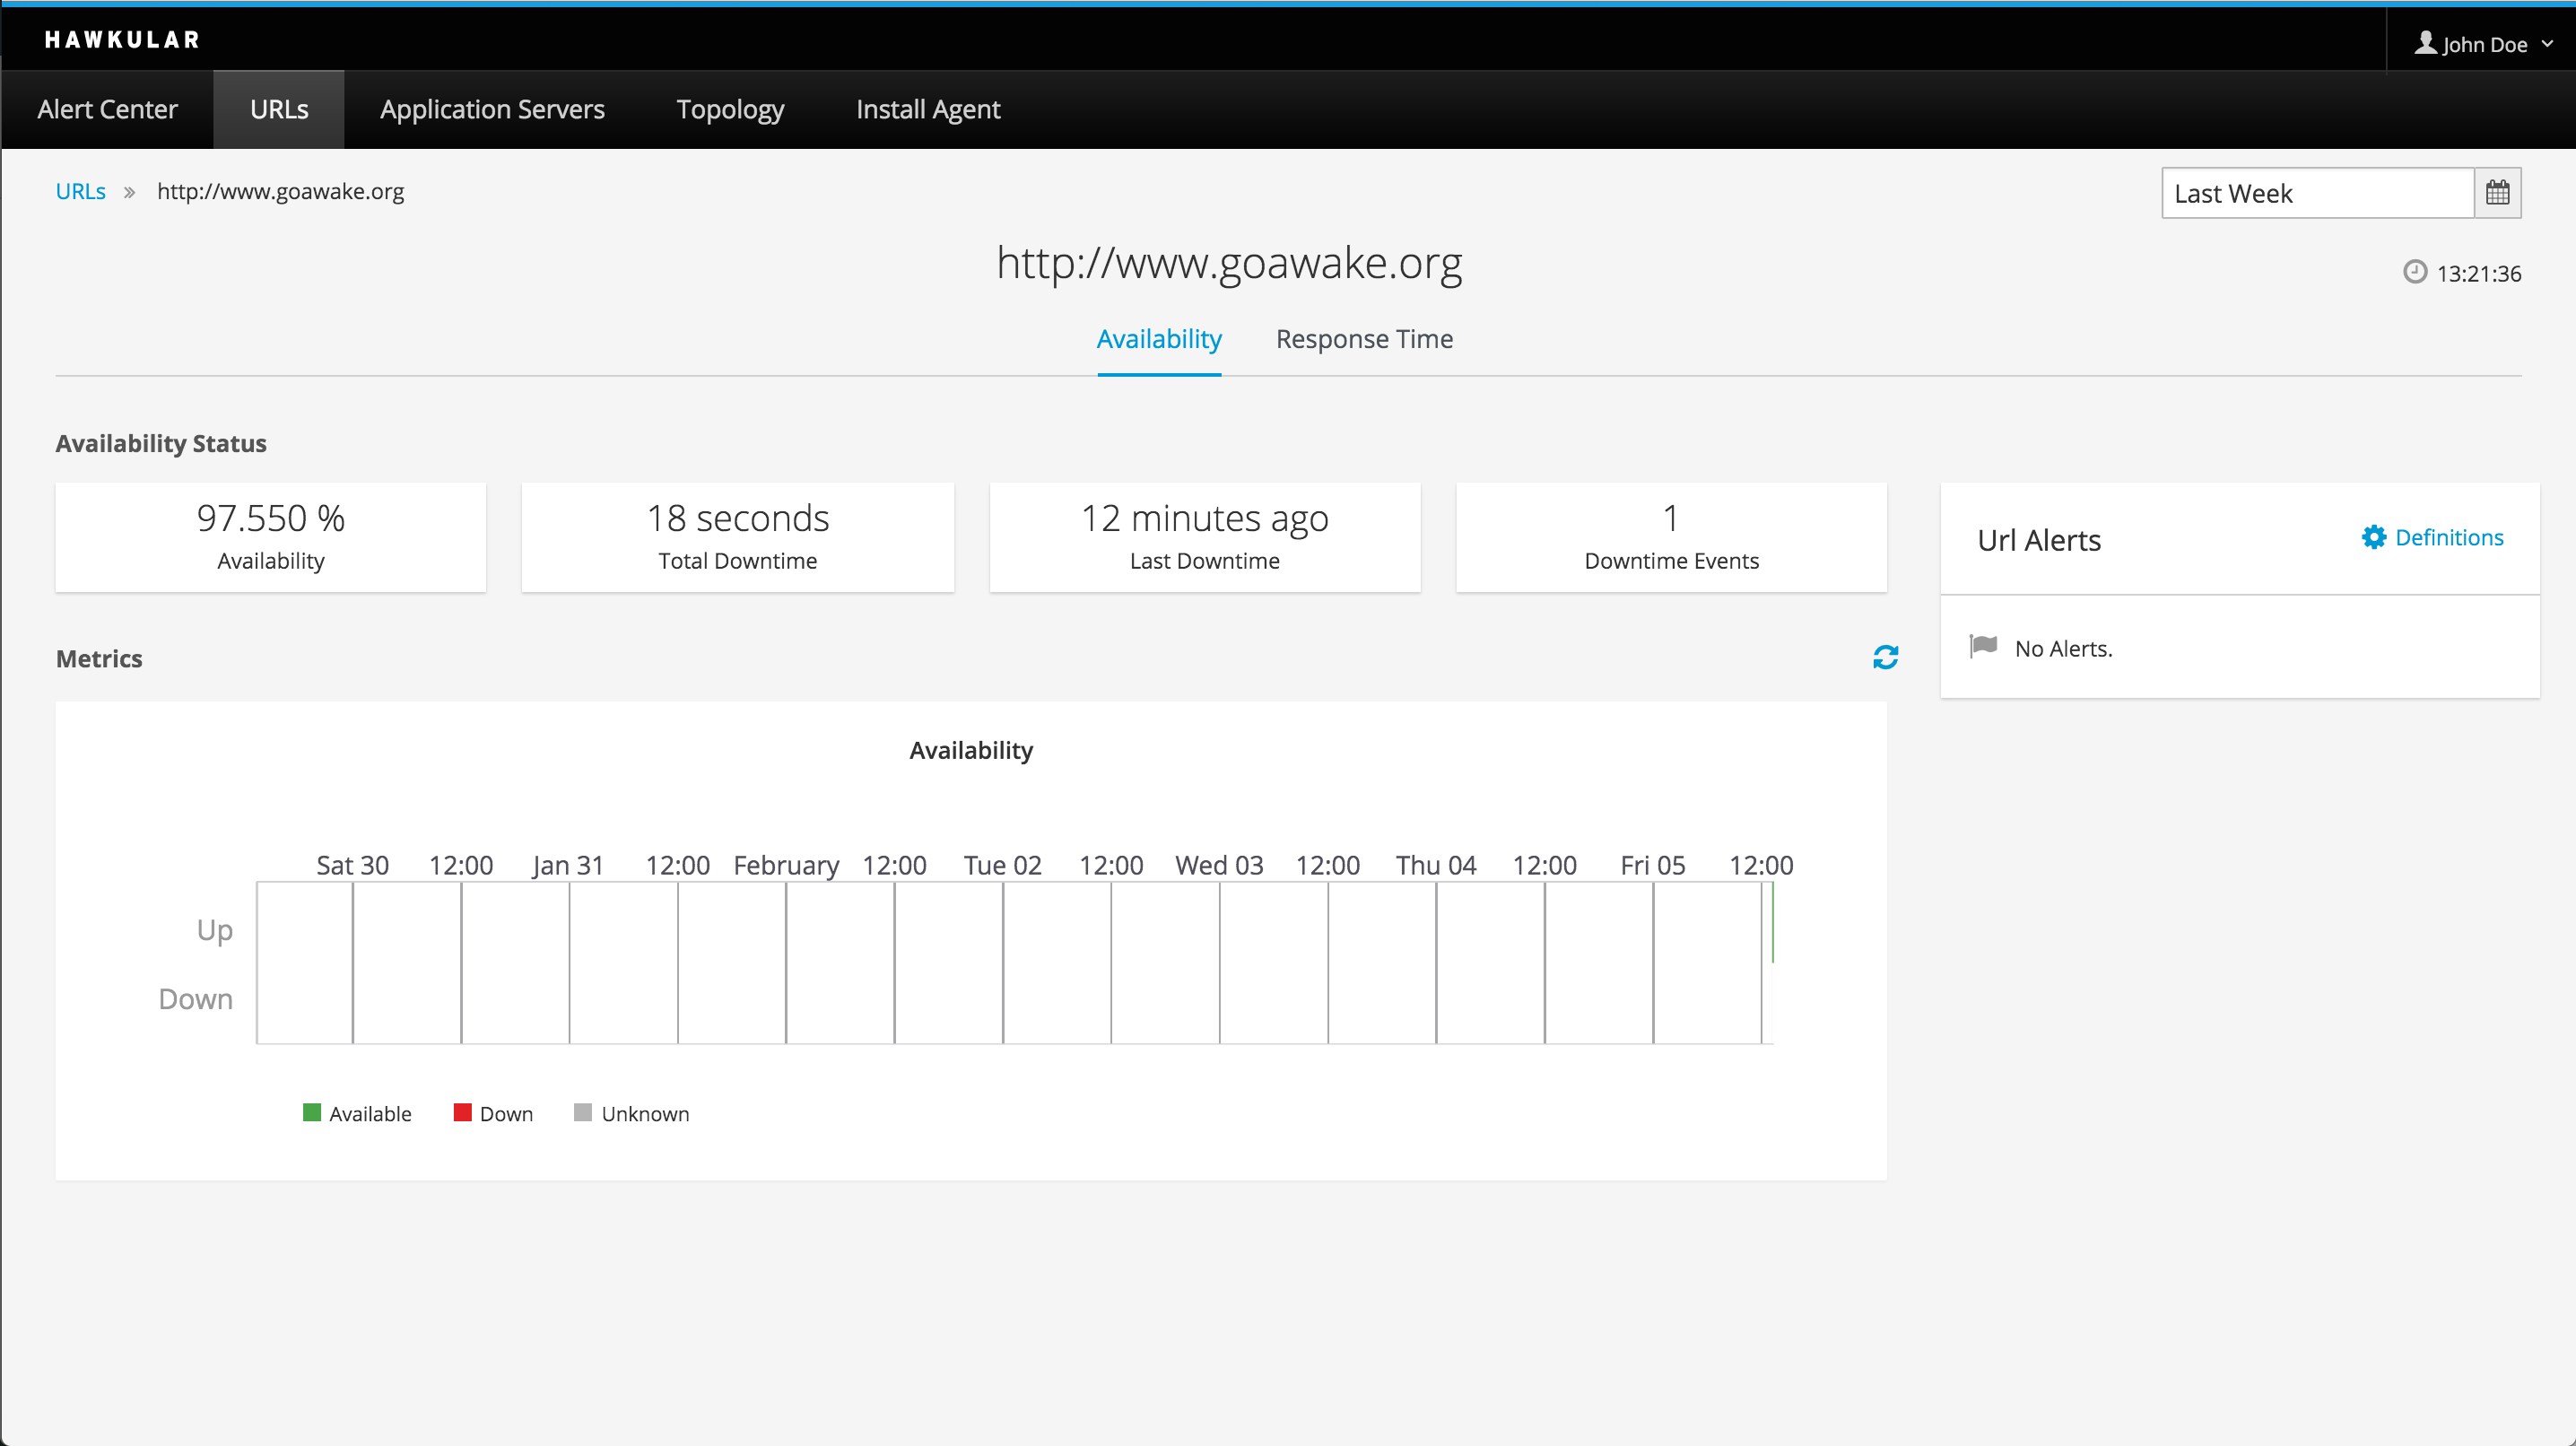Expand the John Doe dropdown arrow
Image resolution: width=2576 pixels, height=1446 pixels.
pyautogui.click(x=2547, y=44)
